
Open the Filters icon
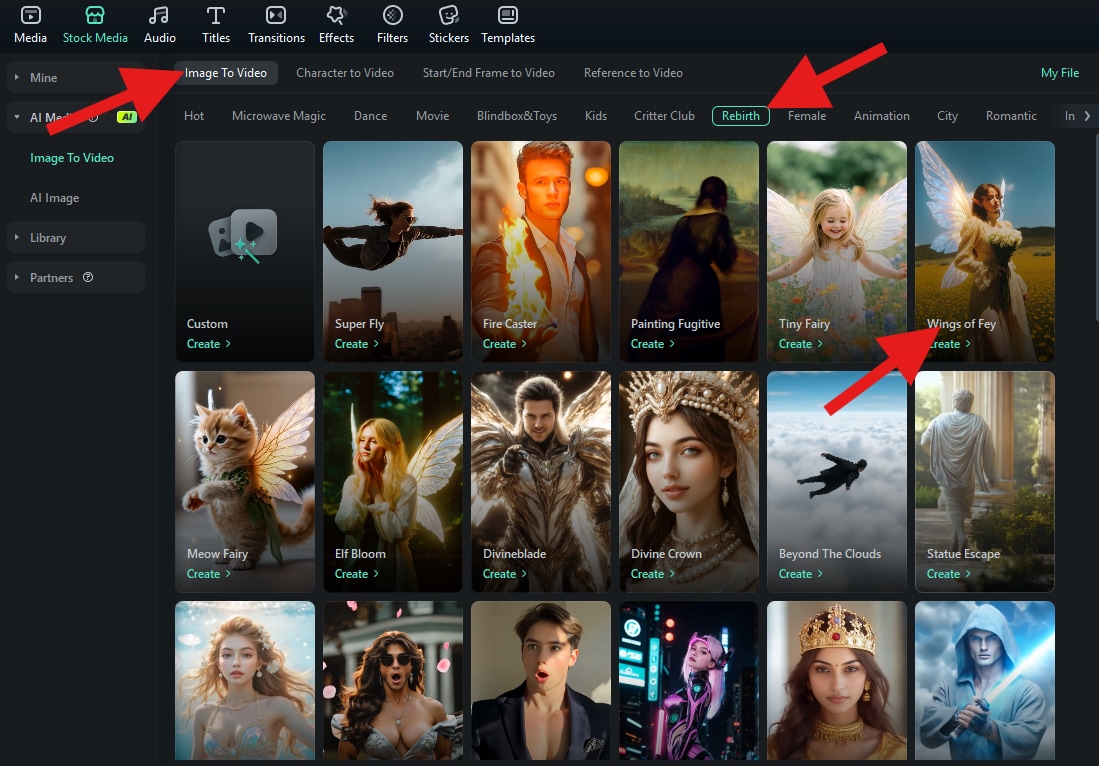[x=392, y=15]
